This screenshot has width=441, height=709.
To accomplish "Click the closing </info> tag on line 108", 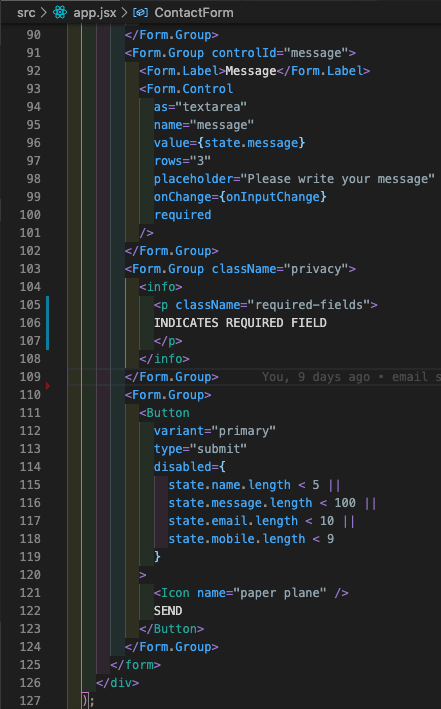I will (165, 359).
